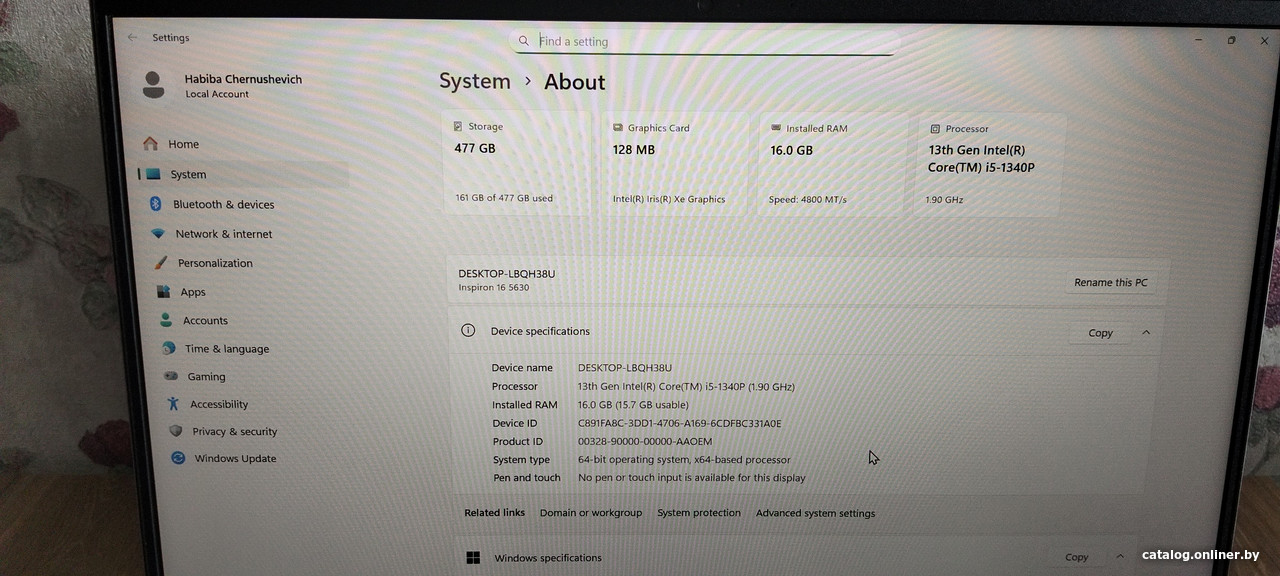This screenshot has height=576, width=1280.
Task: Open the Home icon in sidebar
Action: click(x=150, y=144)
